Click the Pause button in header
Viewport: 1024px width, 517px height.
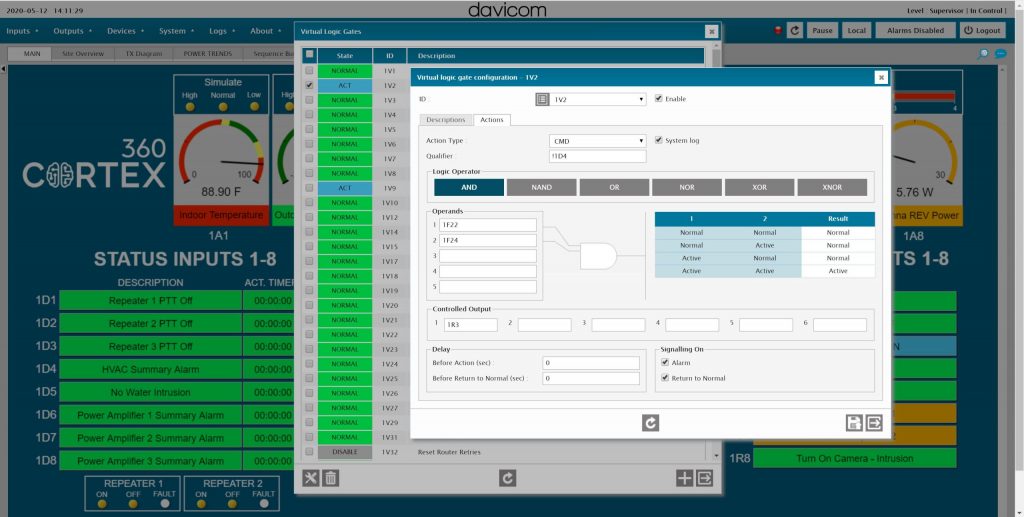[x=822, y=30]
